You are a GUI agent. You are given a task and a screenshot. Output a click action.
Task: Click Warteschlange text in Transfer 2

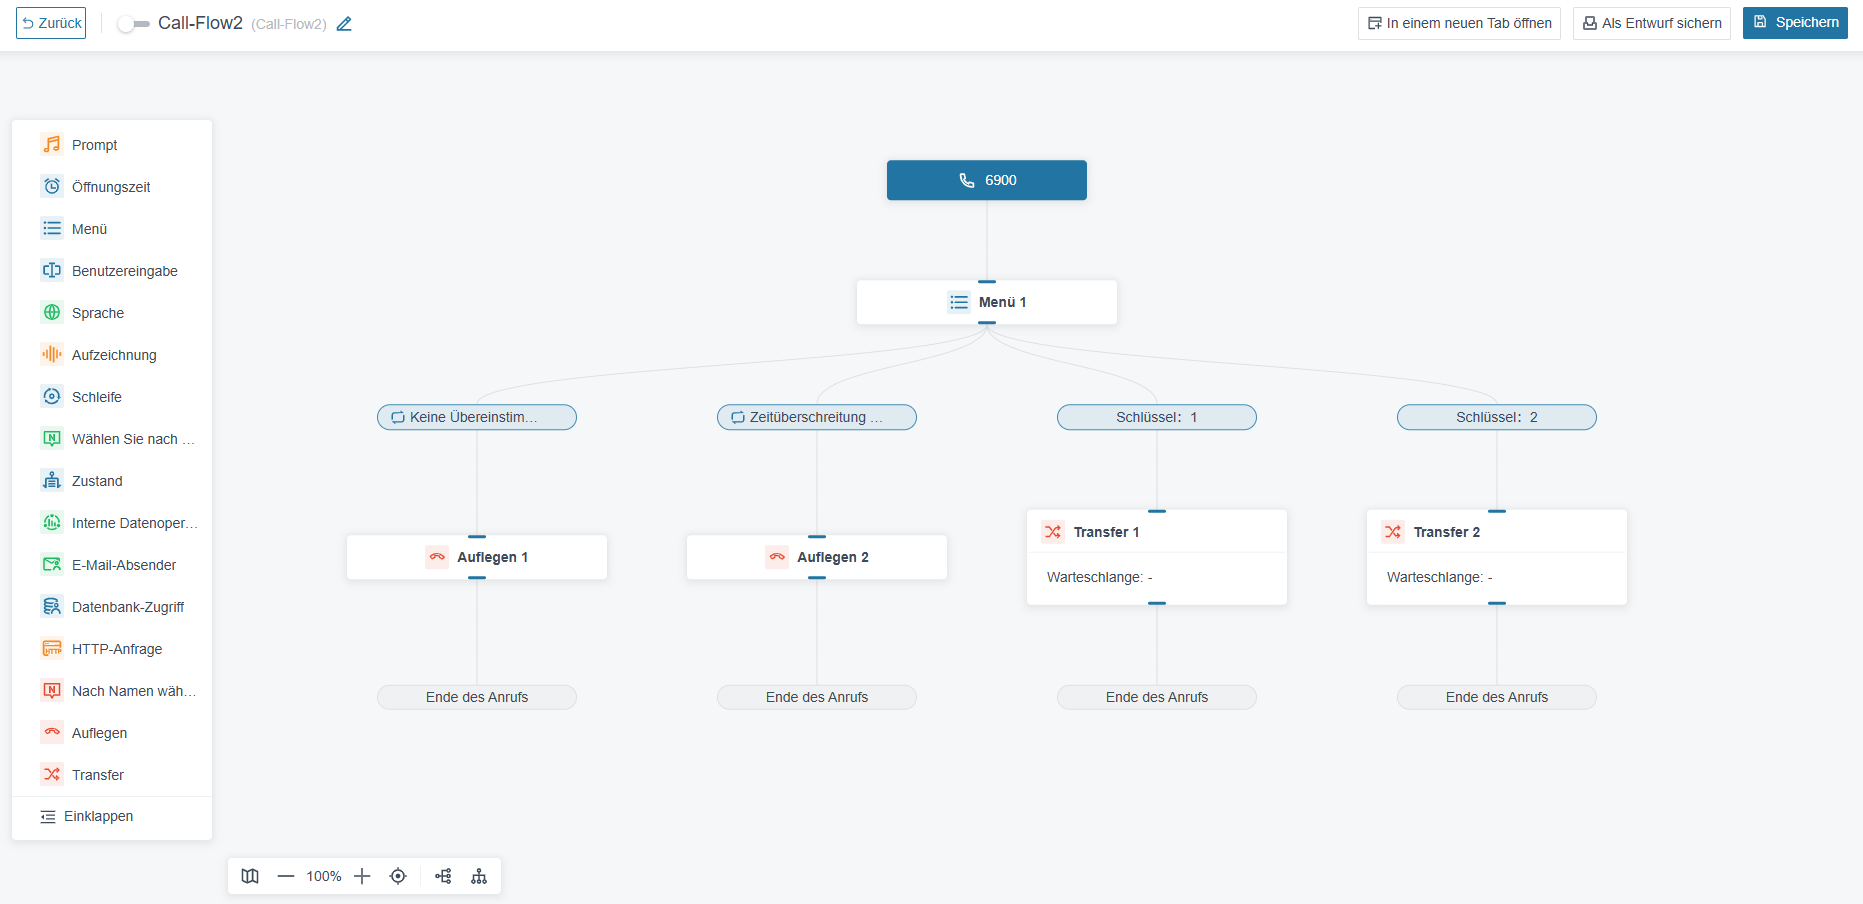point(1440,577)
